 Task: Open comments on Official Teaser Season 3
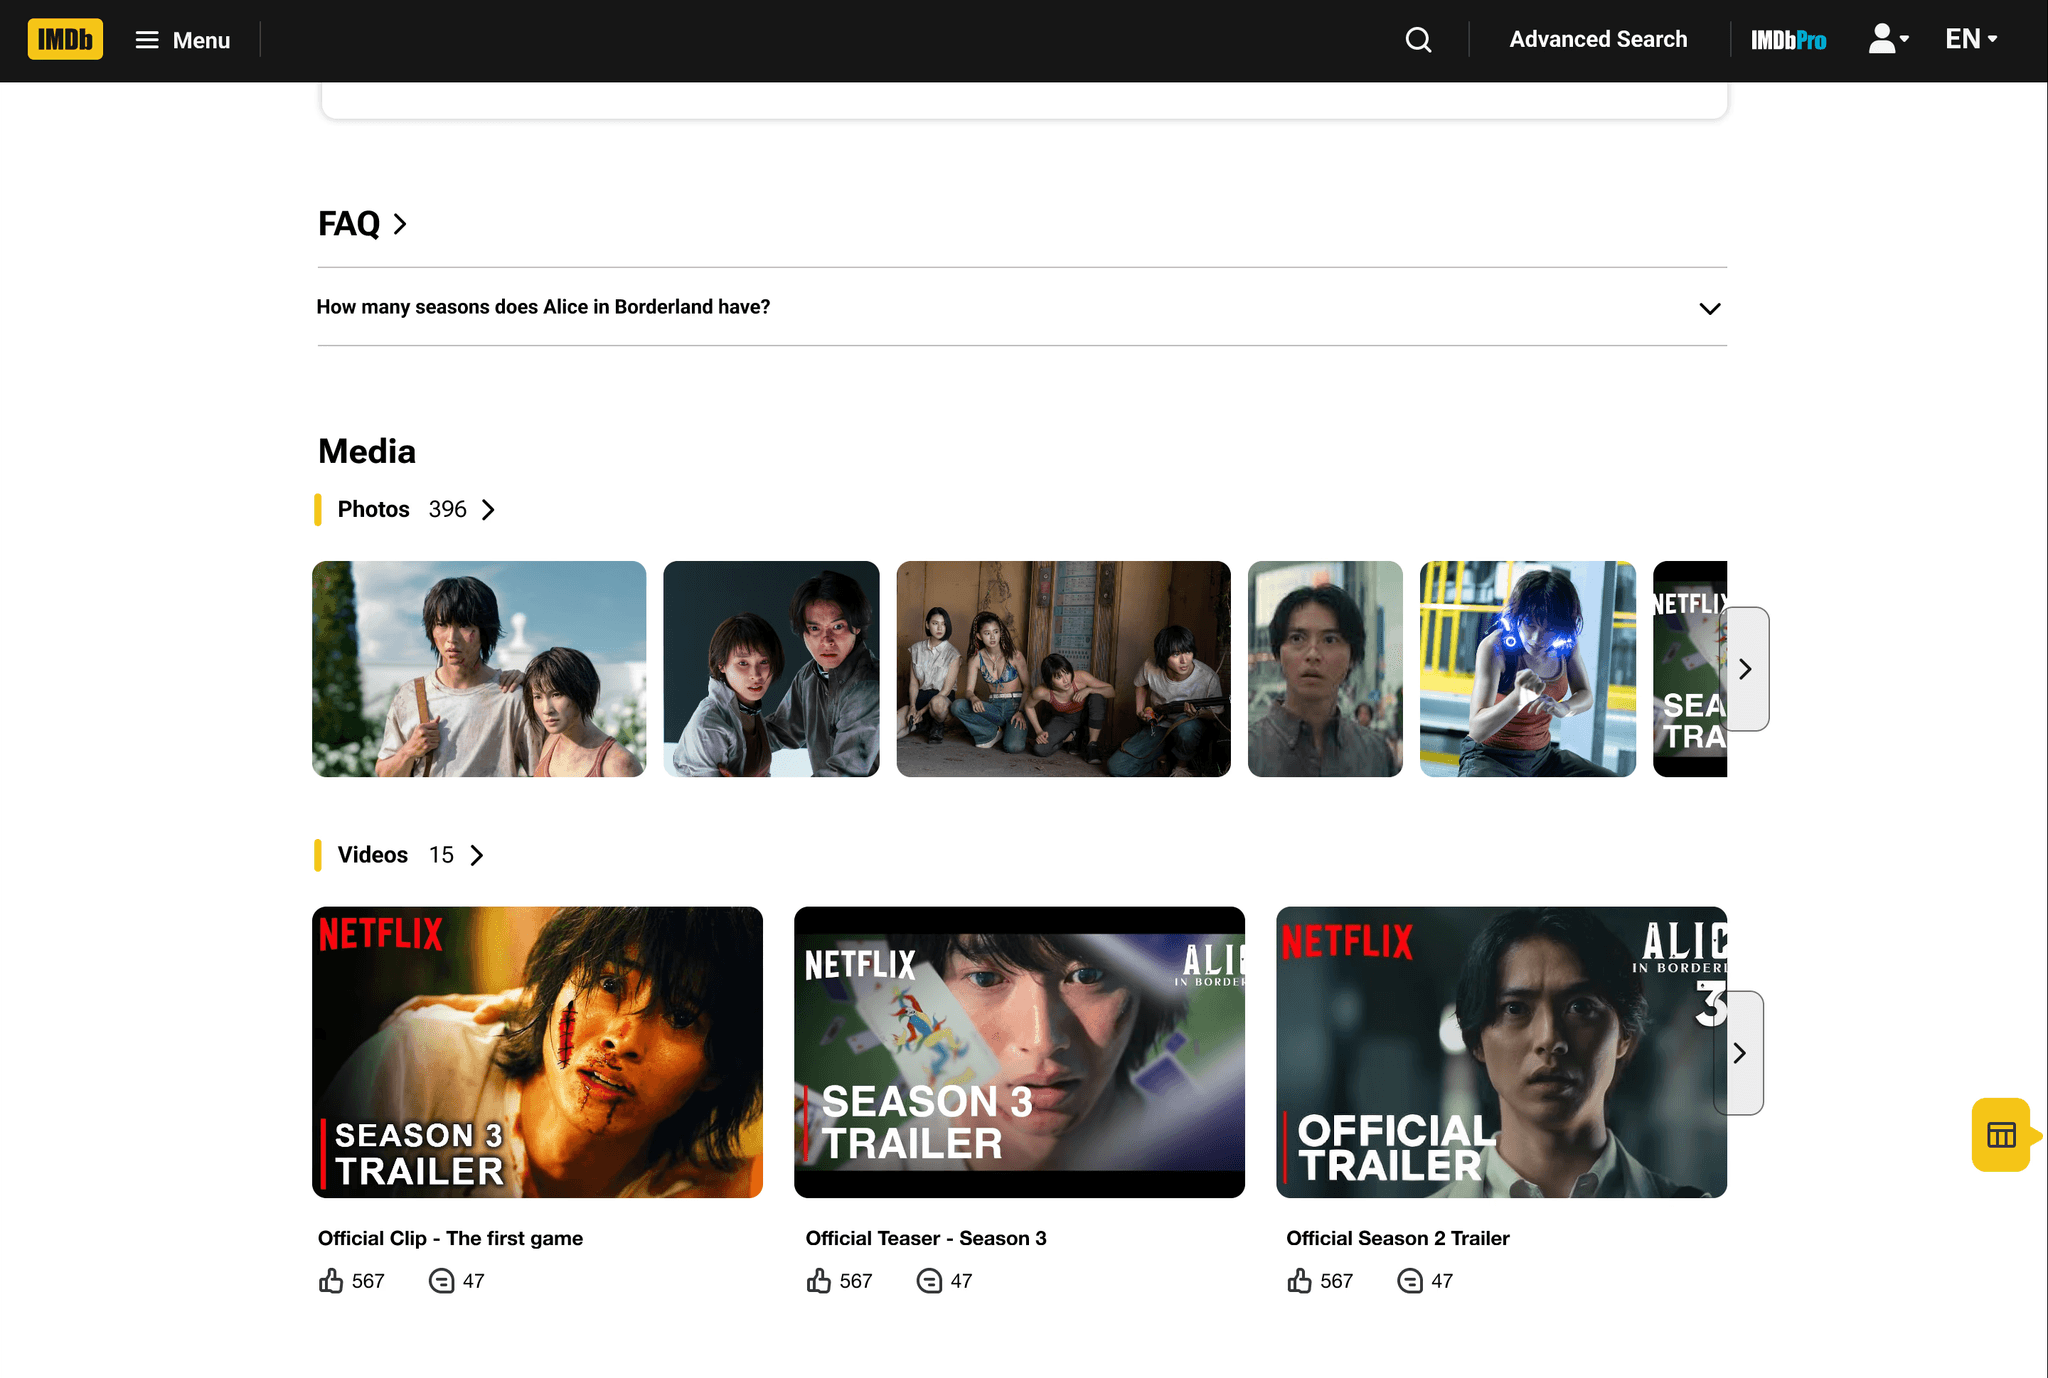pos(929,1281)
